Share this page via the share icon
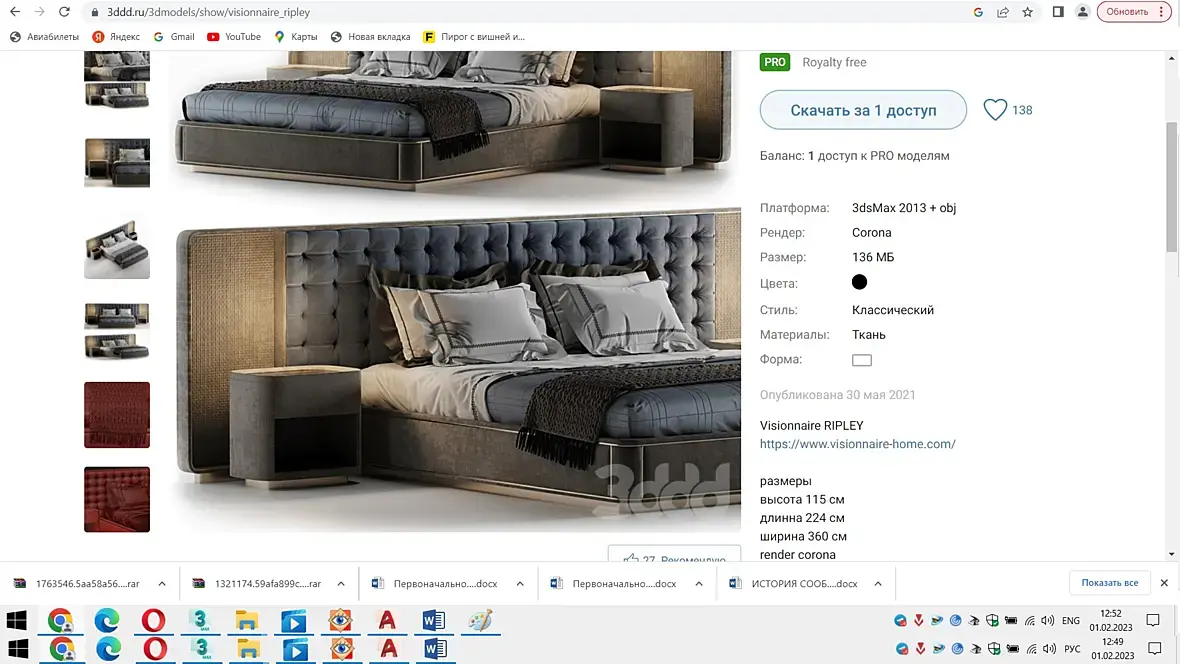The width and height of the screenshot is (1180, 664). coord(1003,12)
